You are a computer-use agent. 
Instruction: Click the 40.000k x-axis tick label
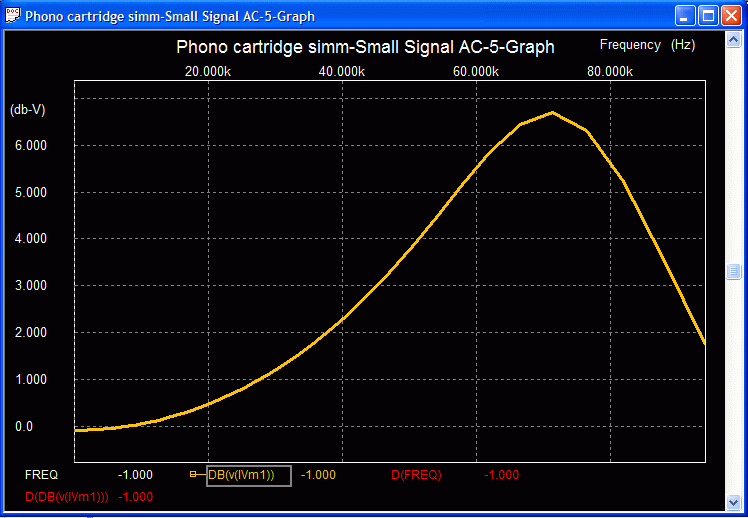[x=341, y=72]
